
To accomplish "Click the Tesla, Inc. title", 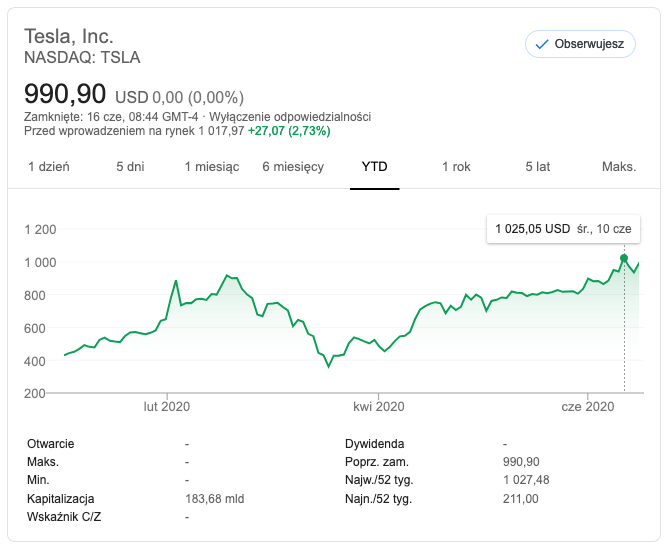I will [x=69, y=36].
